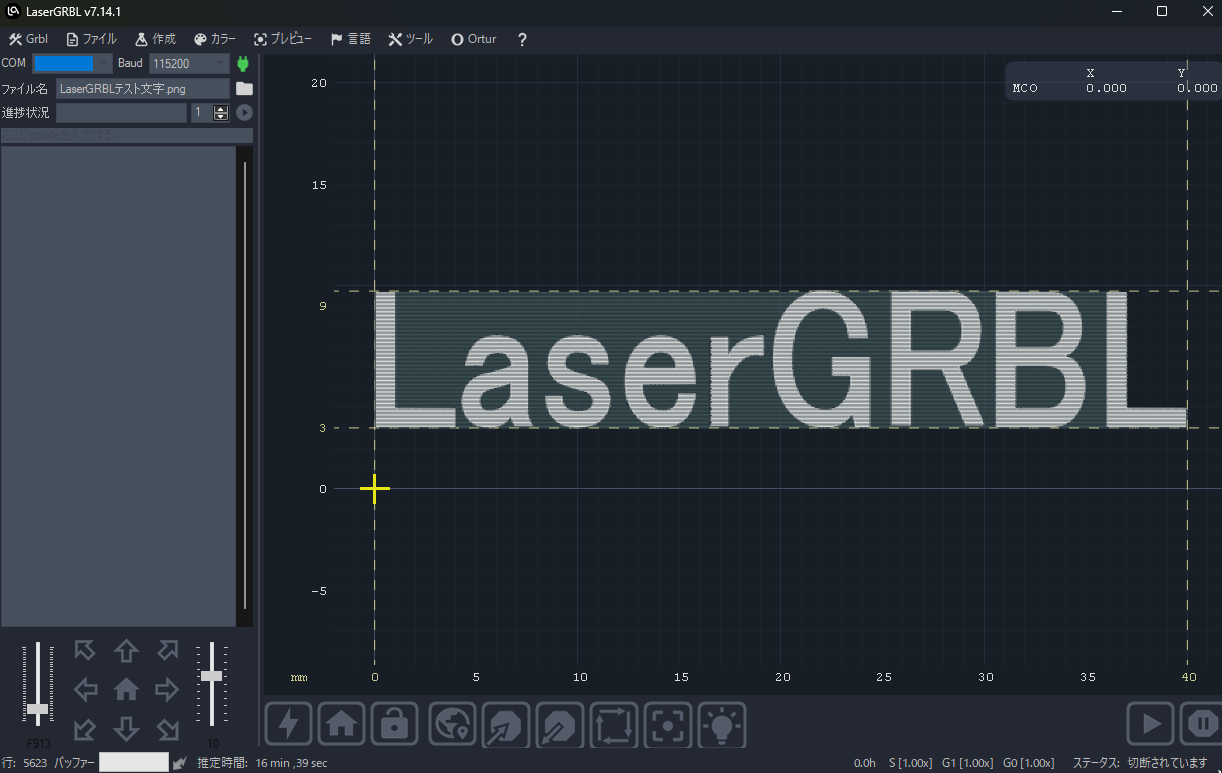1222x773 pixels.
Task: Click the 進捗状況 progress bar
Action: (x=121, y=113)
